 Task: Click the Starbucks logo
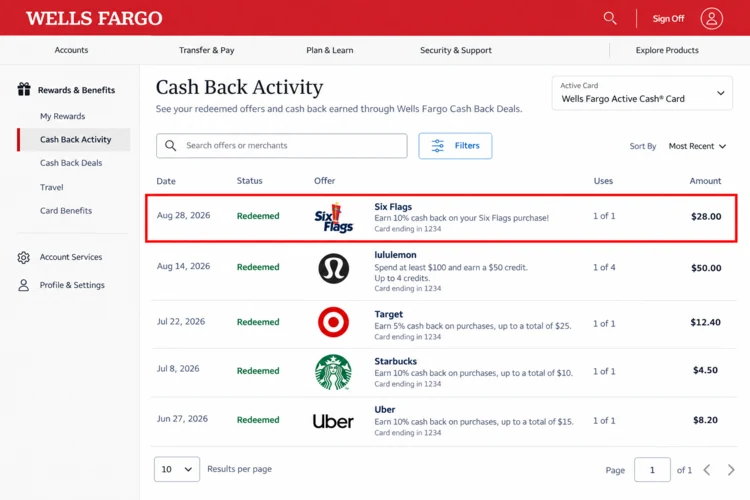point(333,372)
